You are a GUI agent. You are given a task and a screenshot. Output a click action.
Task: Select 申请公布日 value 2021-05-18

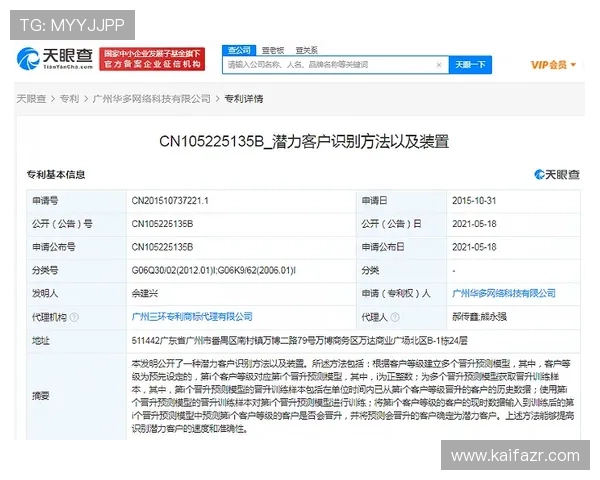tap(474, 247)
